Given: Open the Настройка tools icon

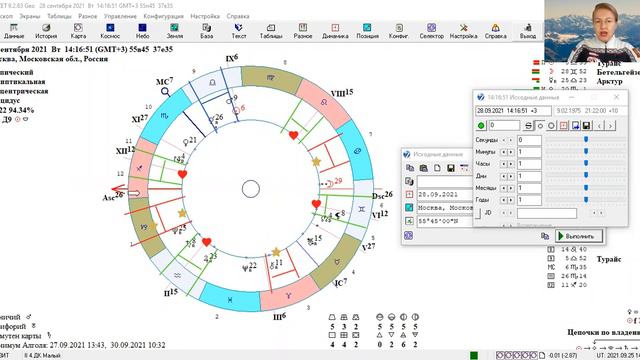Looking at the screenshot, I should (463, 31).
